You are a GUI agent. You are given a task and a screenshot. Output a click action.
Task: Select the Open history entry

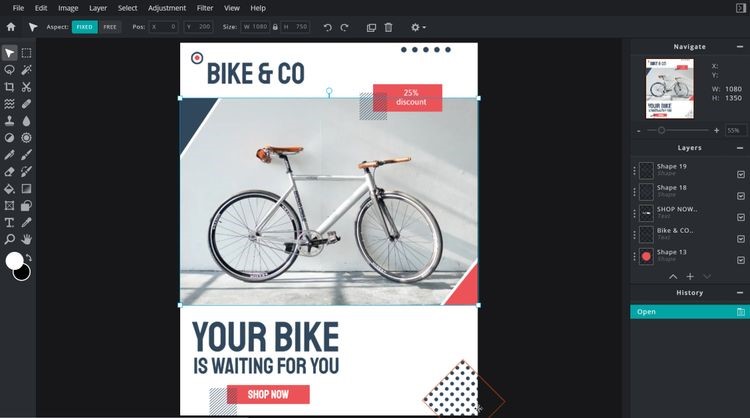click(x=690, y=312)
